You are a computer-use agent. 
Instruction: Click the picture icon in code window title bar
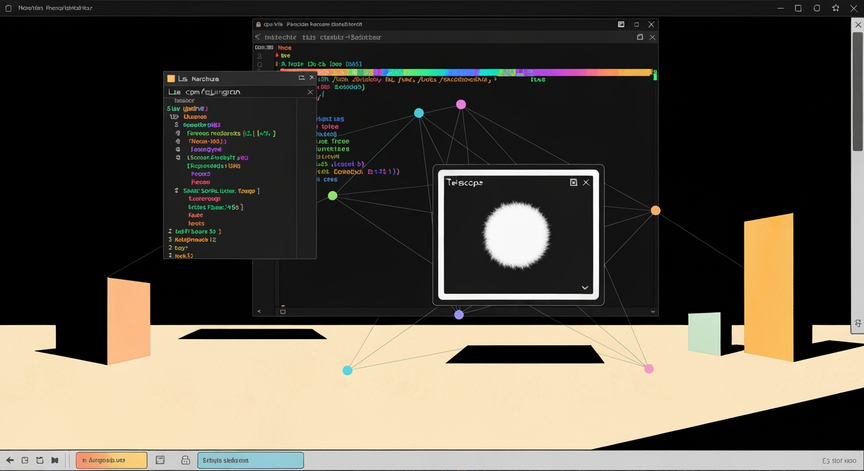pyautogui.click(x=621, y=24)
